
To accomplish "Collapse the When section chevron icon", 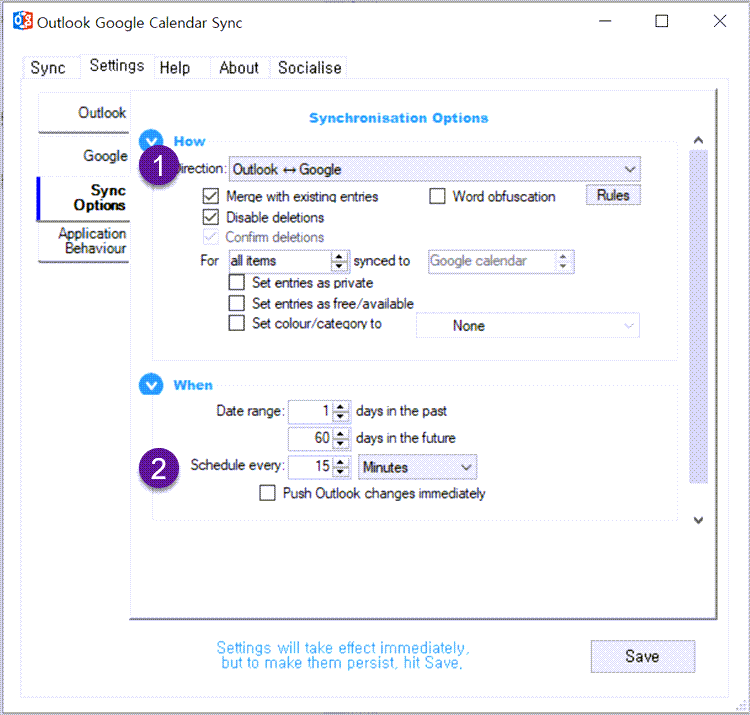I will point(151,385).
